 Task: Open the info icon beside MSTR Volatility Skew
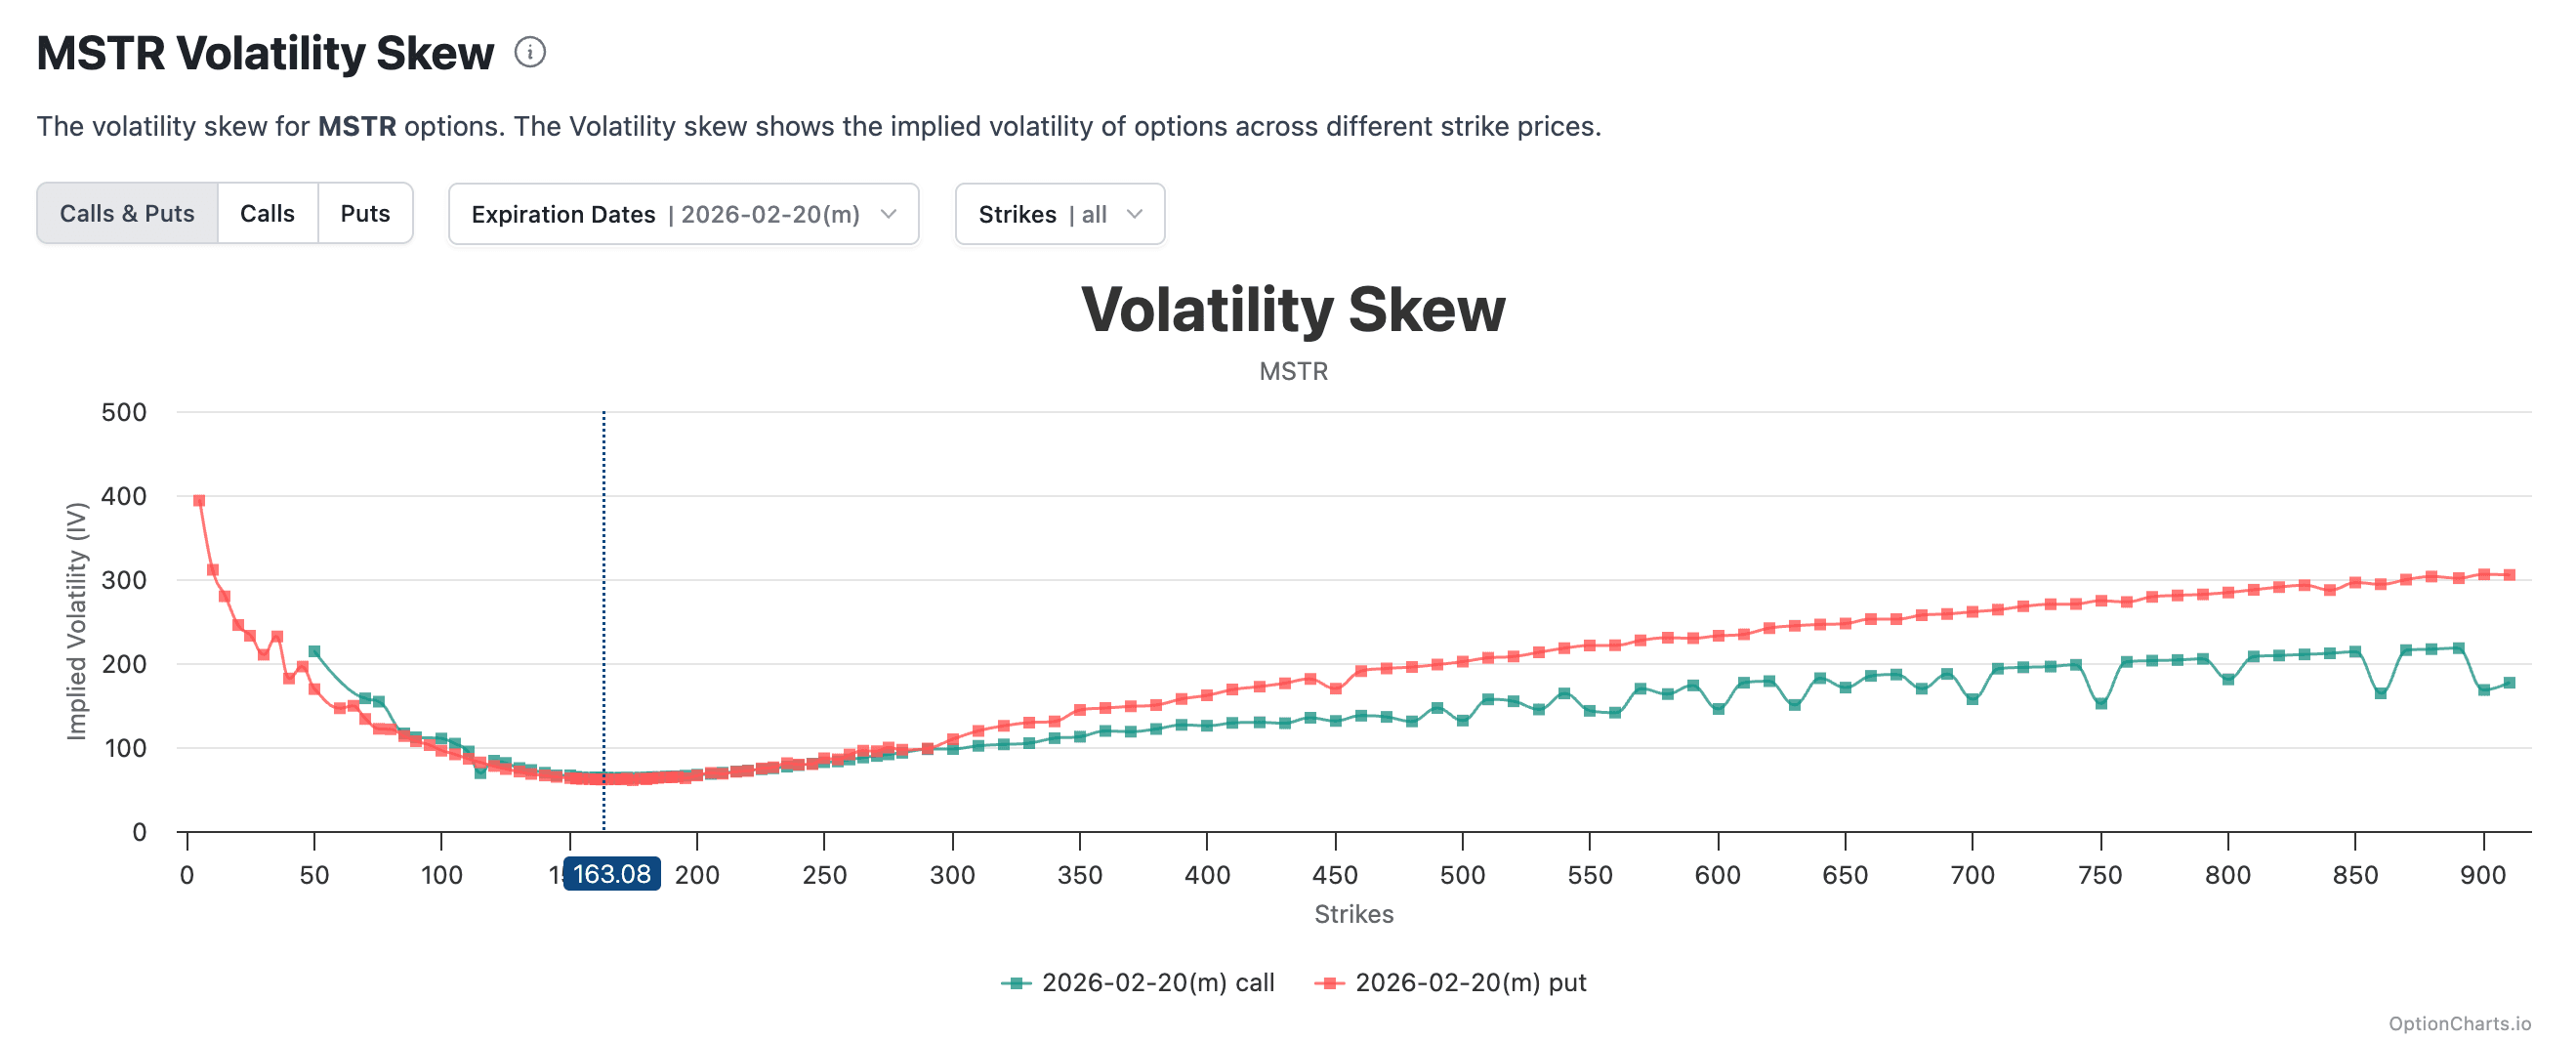pyautogui.click(x=529, y=52)
